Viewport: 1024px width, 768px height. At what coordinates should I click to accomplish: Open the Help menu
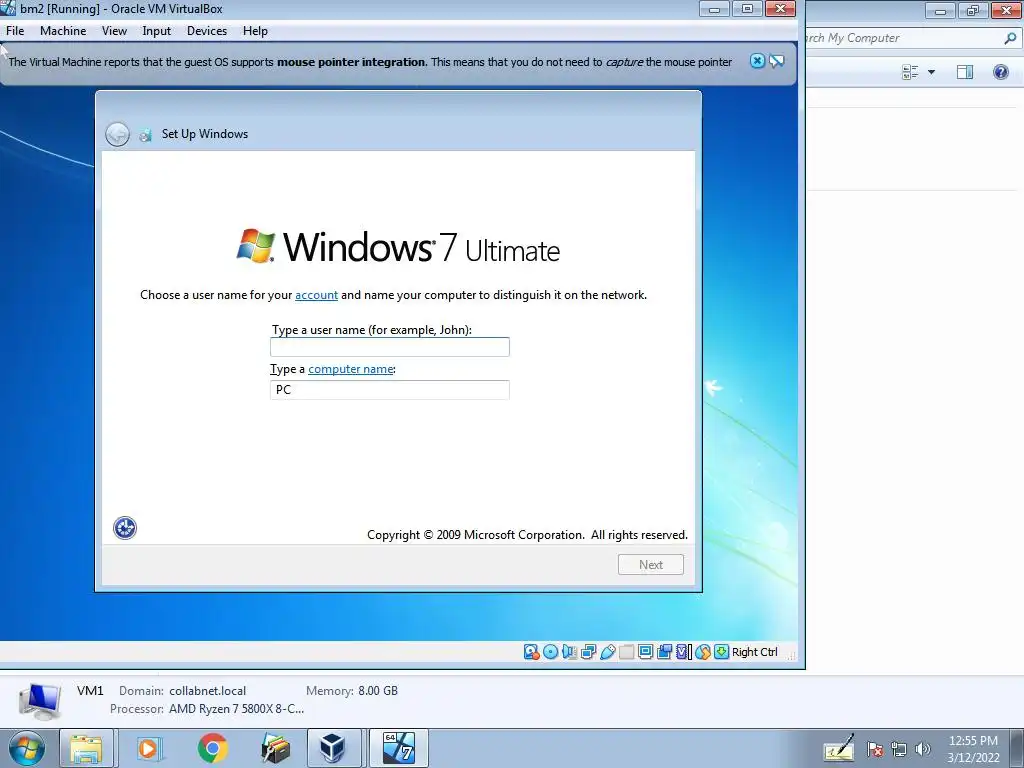[x=255, y=31]
